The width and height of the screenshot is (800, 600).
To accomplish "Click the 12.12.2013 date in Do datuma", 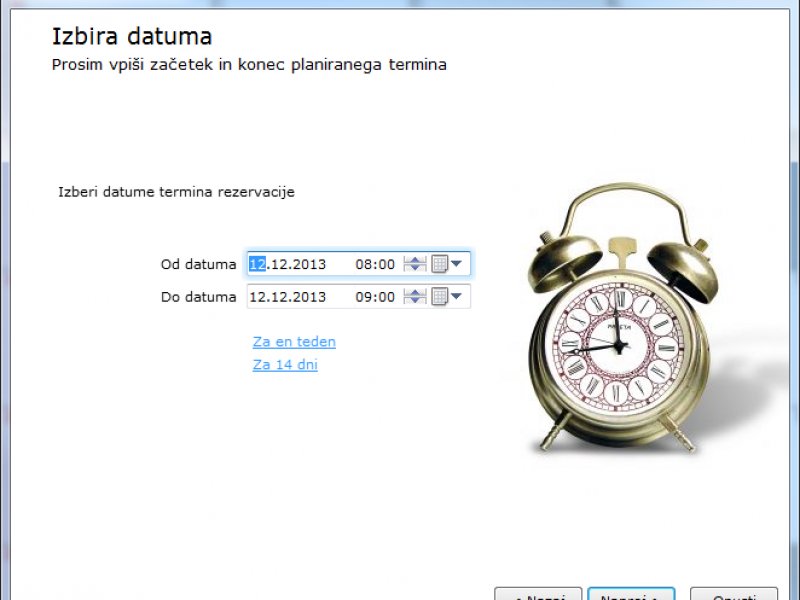I will (287, 297).
